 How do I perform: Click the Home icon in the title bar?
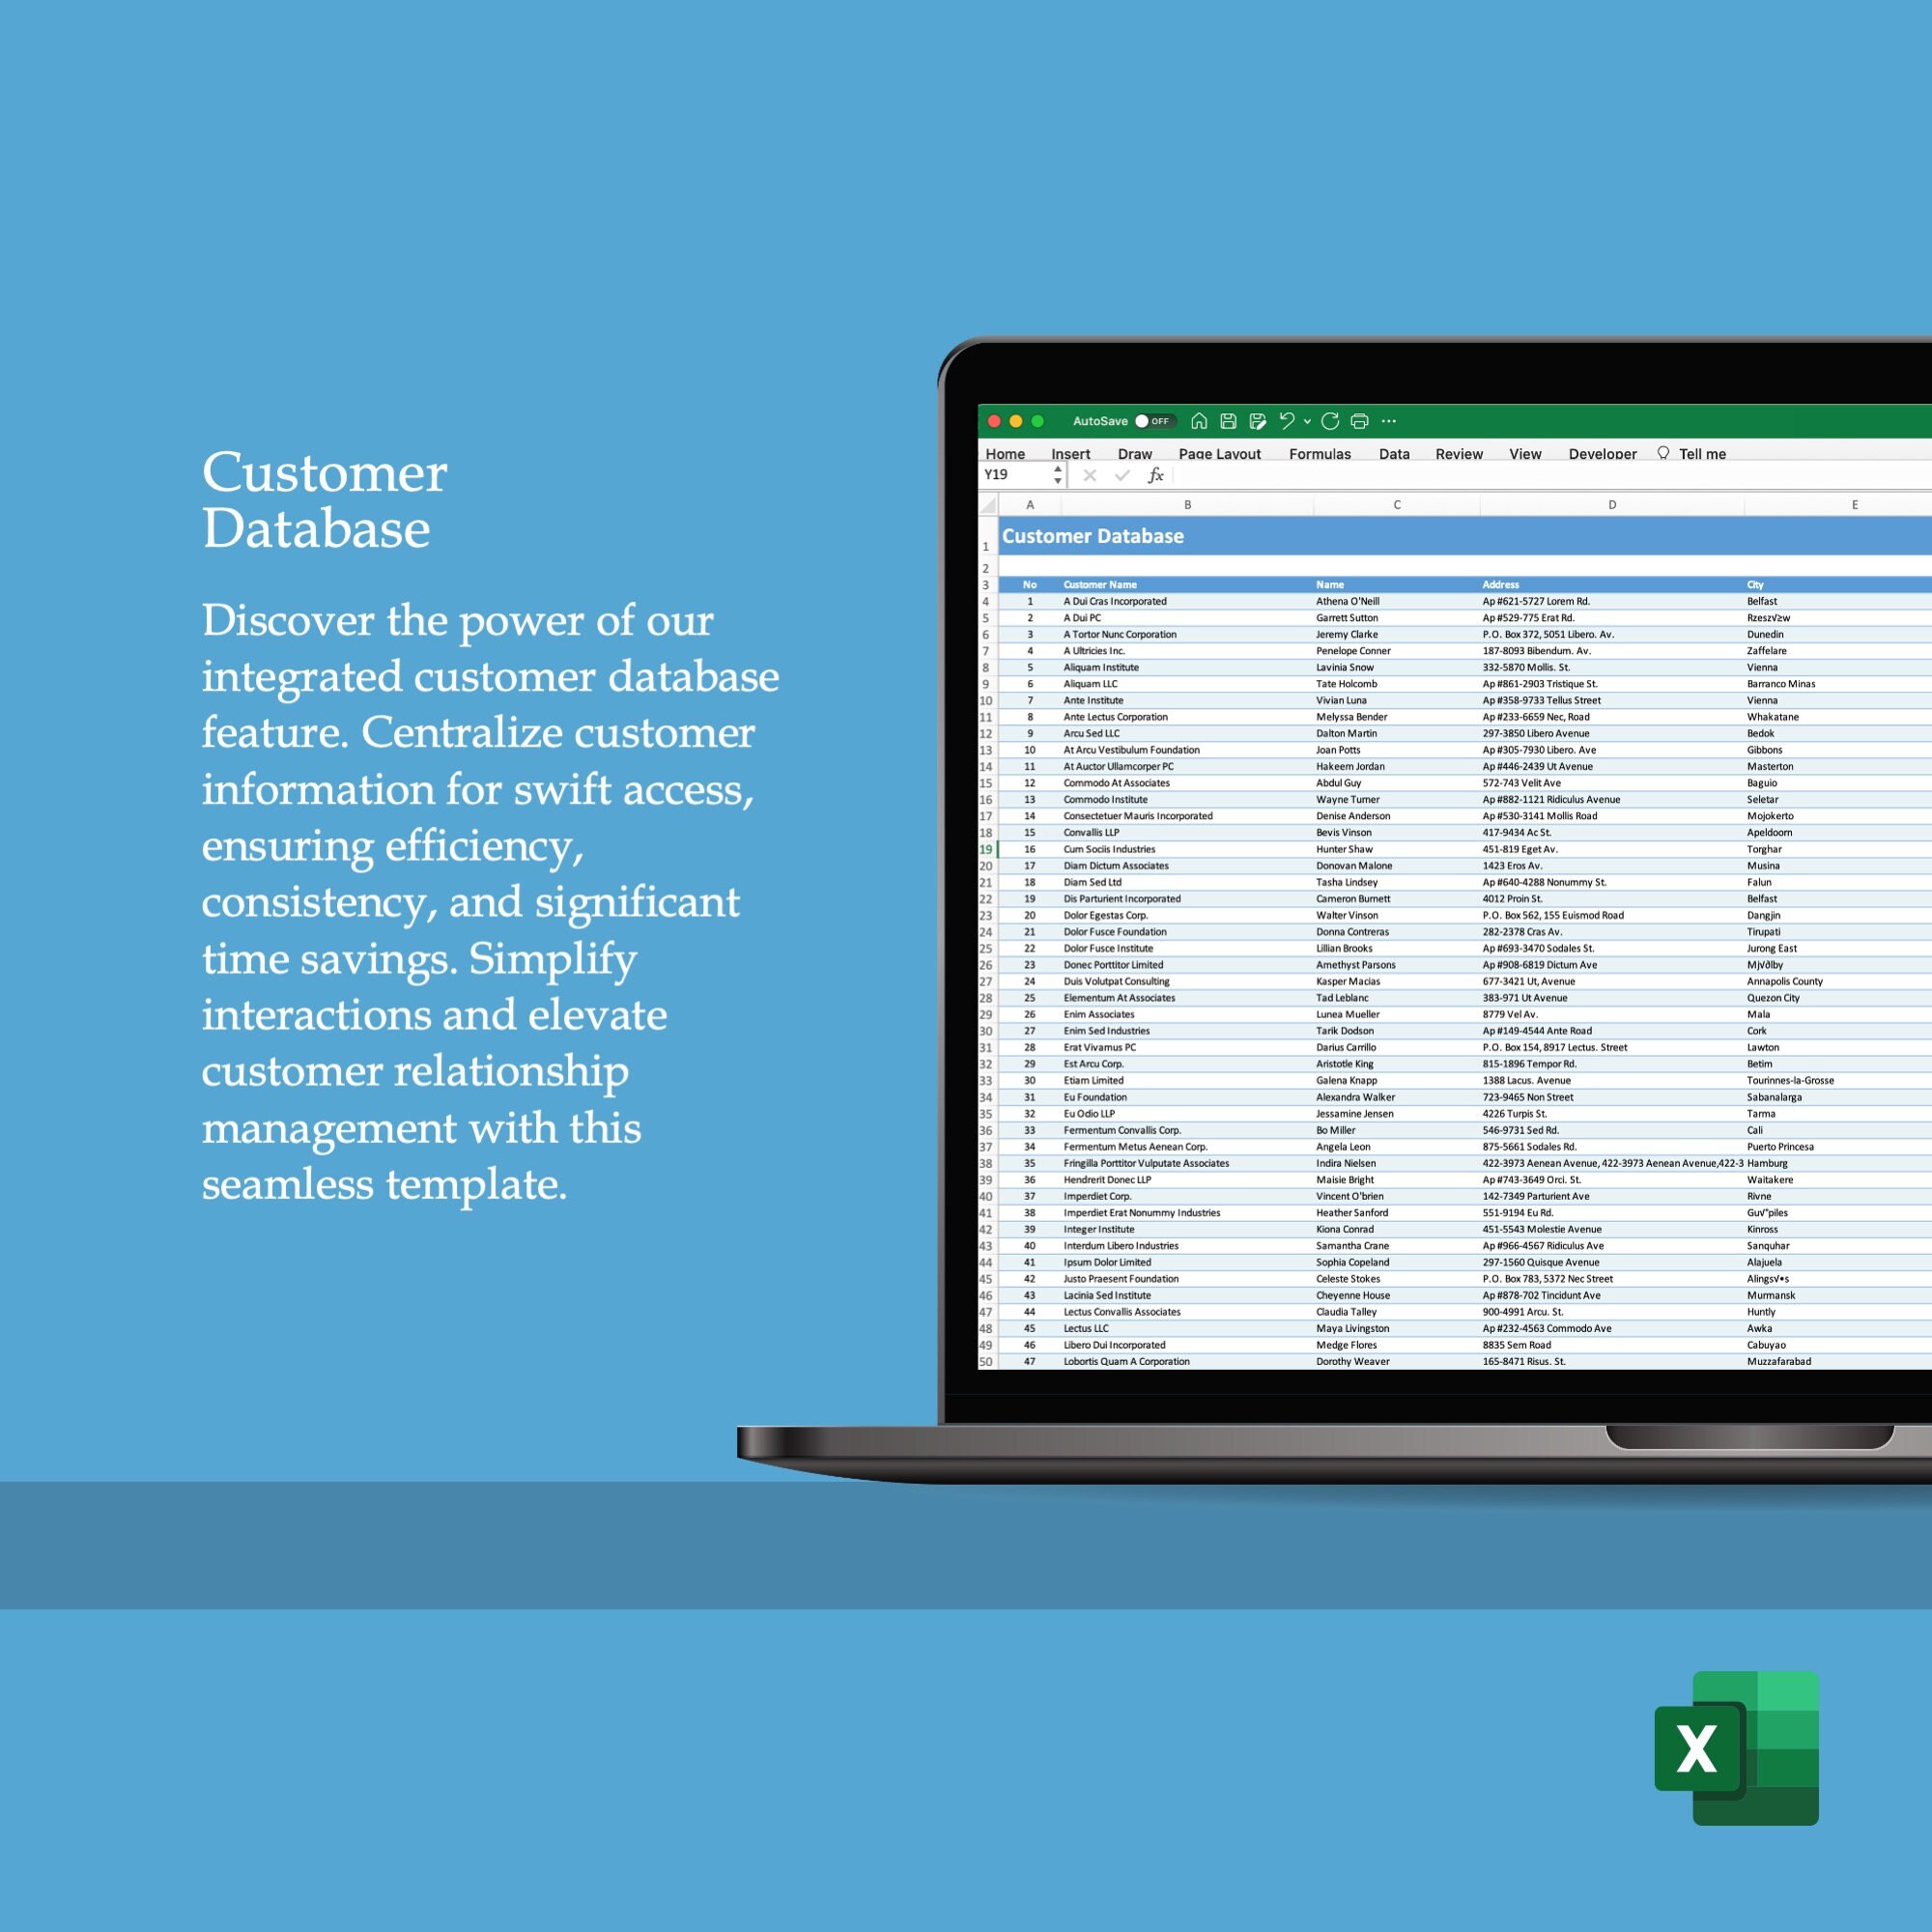click(1199, 421)
